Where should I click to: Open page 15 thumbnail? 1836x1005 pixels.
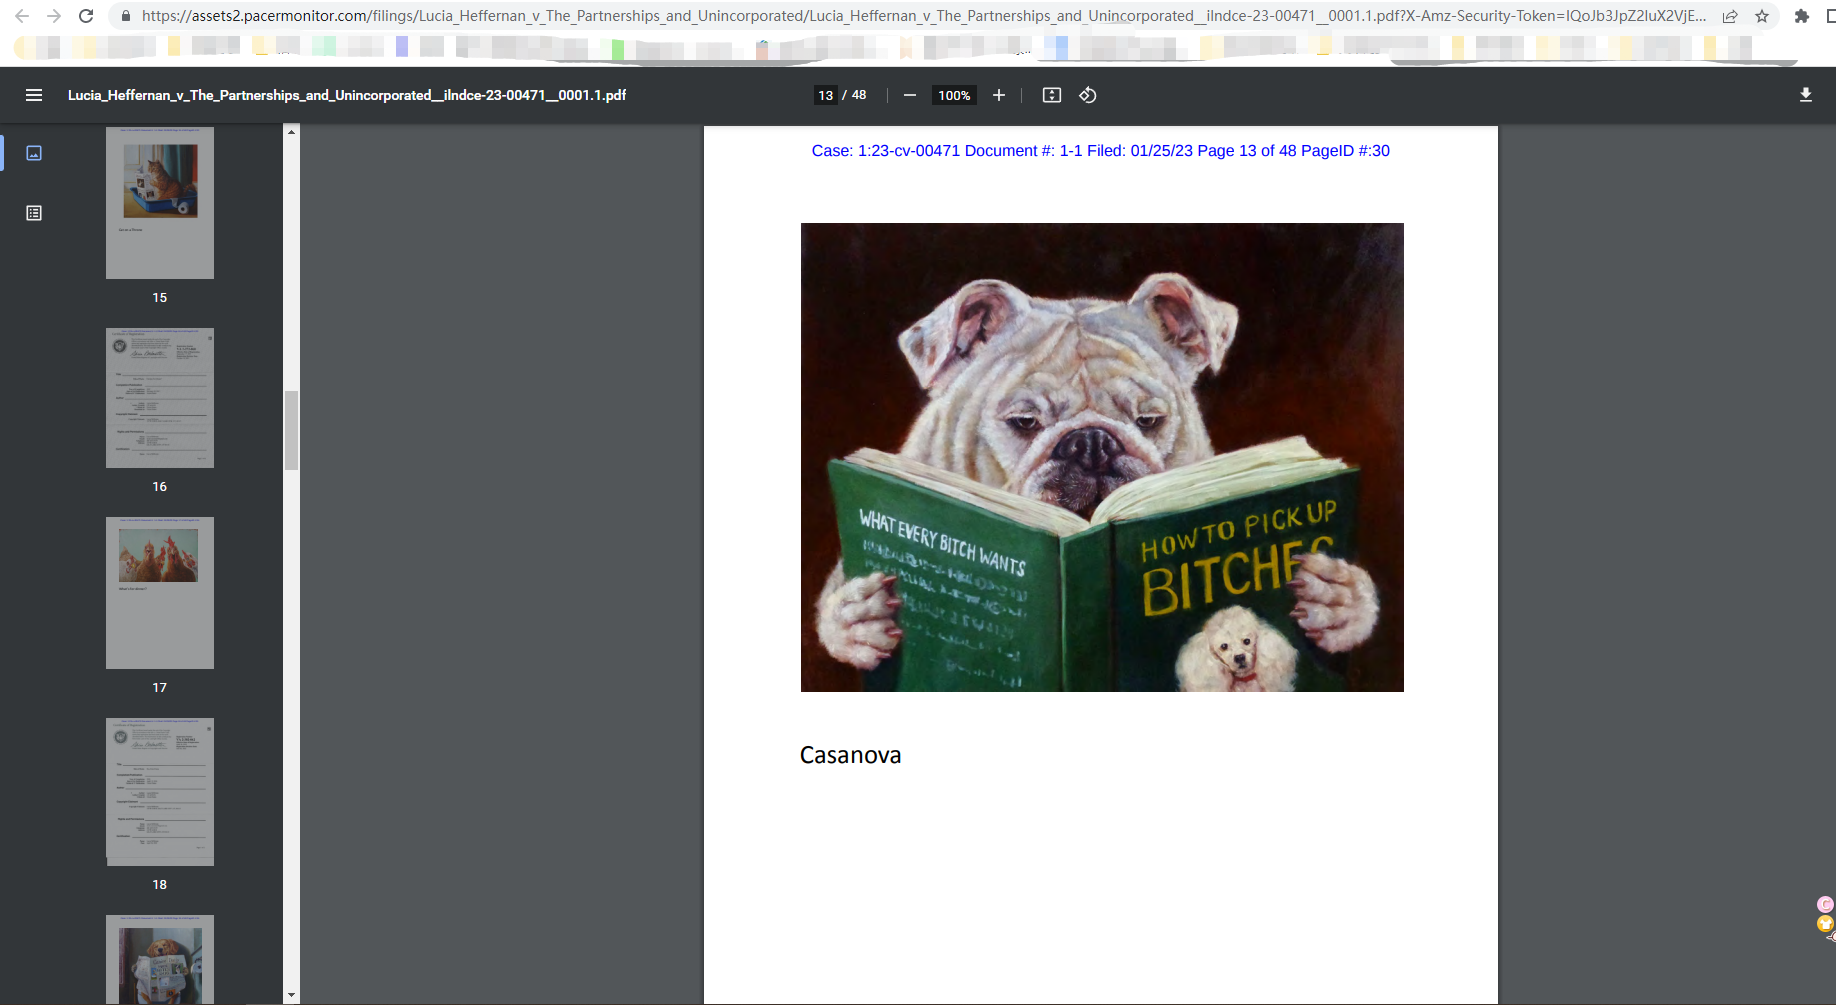coord(160,202)
